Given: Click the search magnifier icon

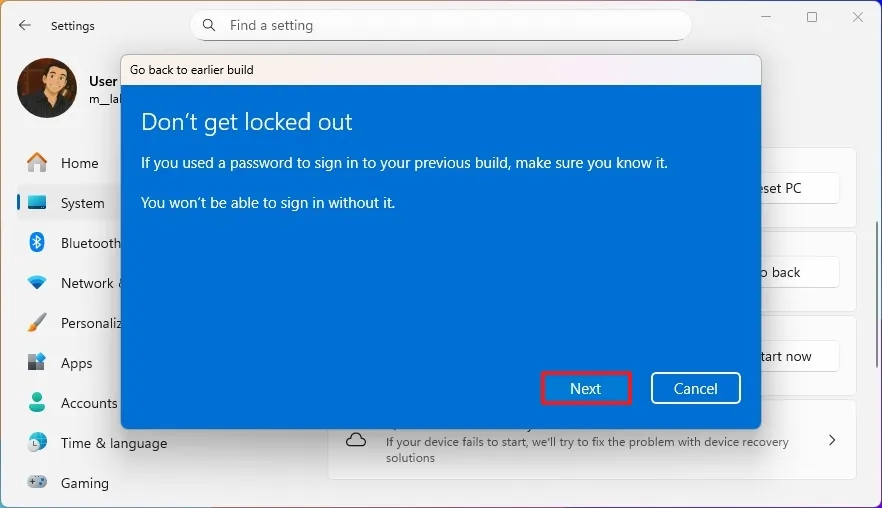Looking at the screenshot, I should [x=209, y=25].
